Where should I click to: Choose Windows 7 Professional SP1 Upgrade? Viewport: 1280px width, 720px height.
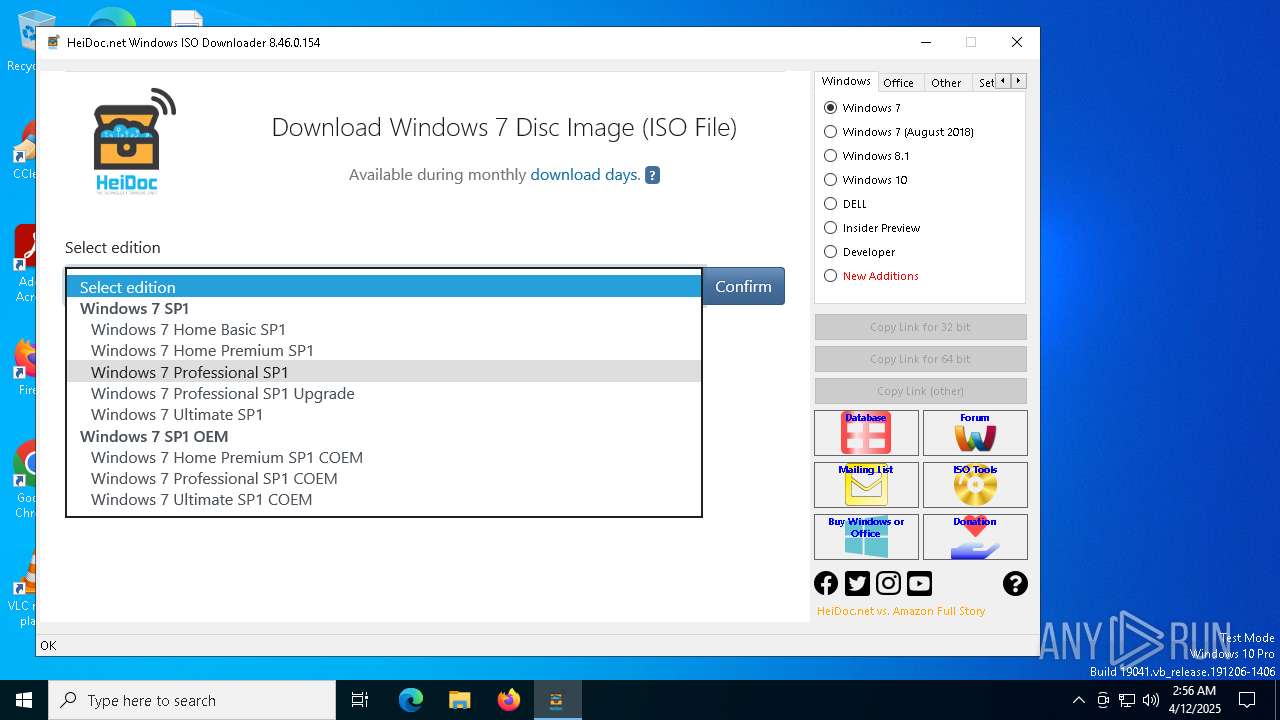point(384,393)
